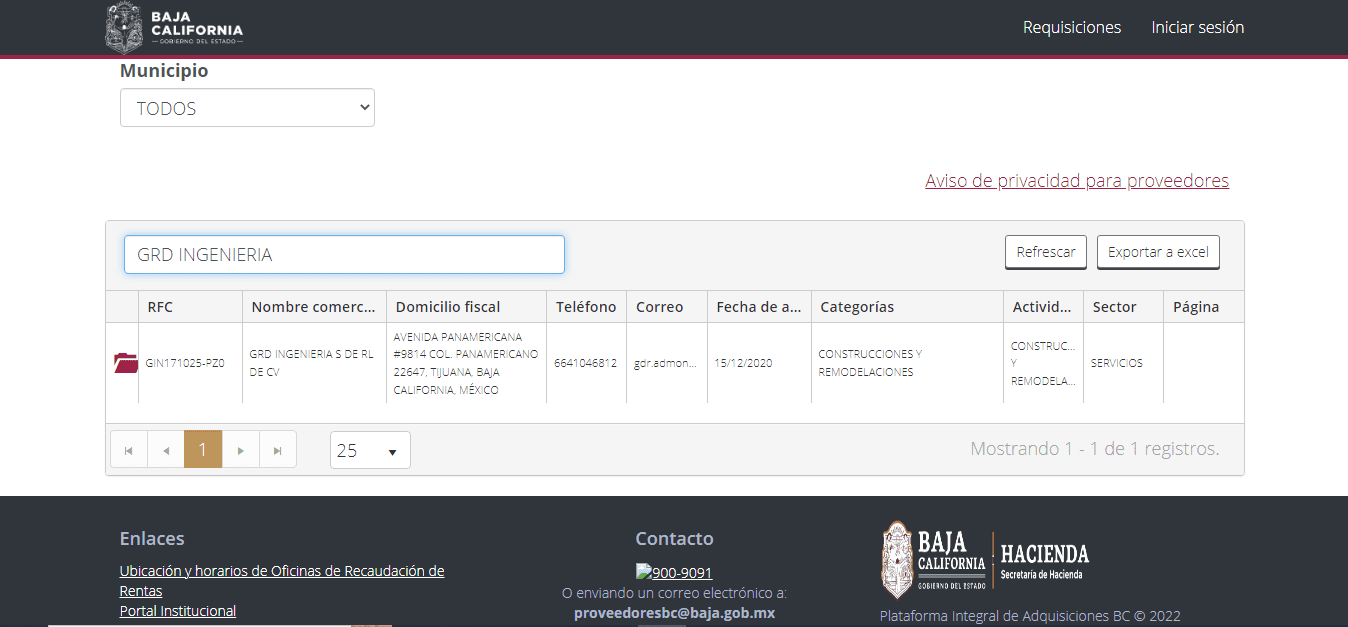This screenshot has width=1348, height=627.
Task: Sort by the Categorías column header
Action: pos(906,307)
